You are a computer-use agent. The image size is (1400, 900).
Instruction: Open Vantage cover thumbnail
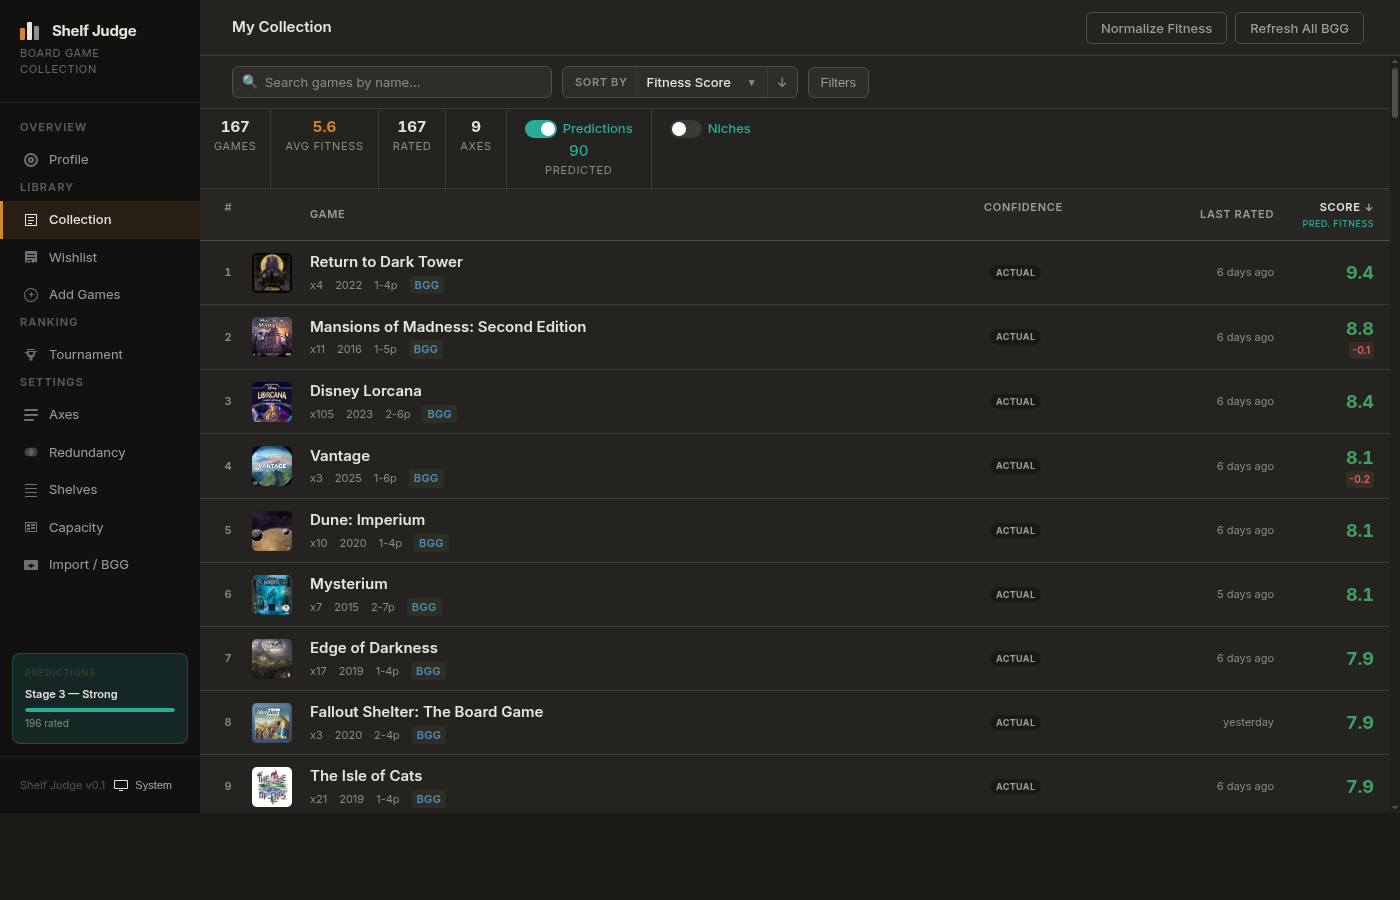click(x=272, y=466)
